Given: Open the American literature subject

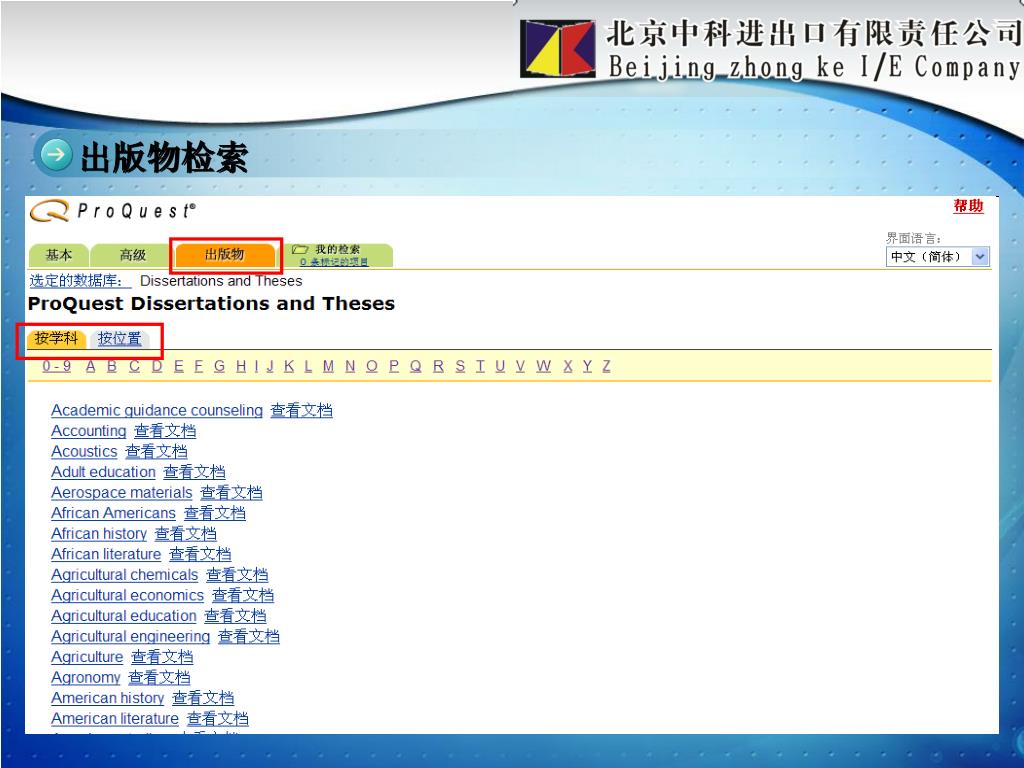Looking at the screenshot, I should pyautogui.click(x=115, y=719).
